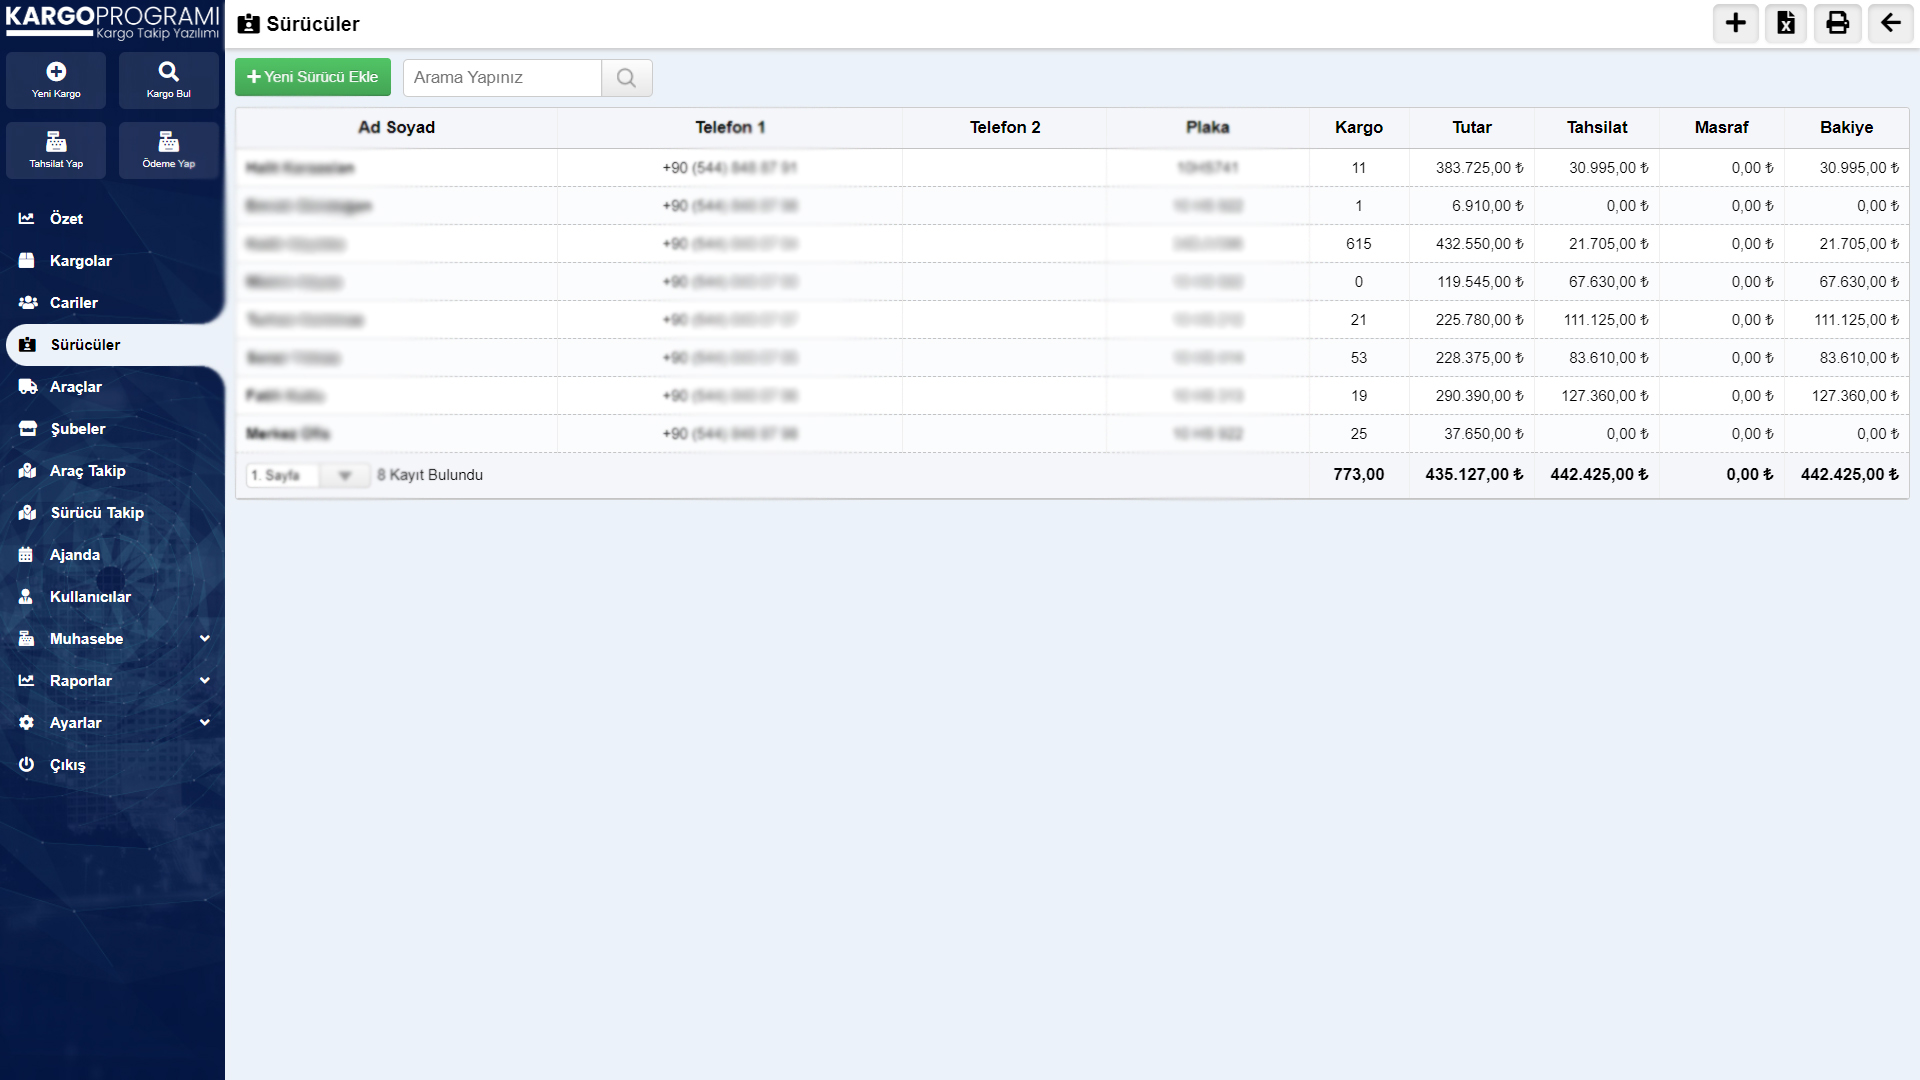This screenshot has height=1080, width=1920.
Task: Sort by Kargo column header
Action: tap(1358, 127)
